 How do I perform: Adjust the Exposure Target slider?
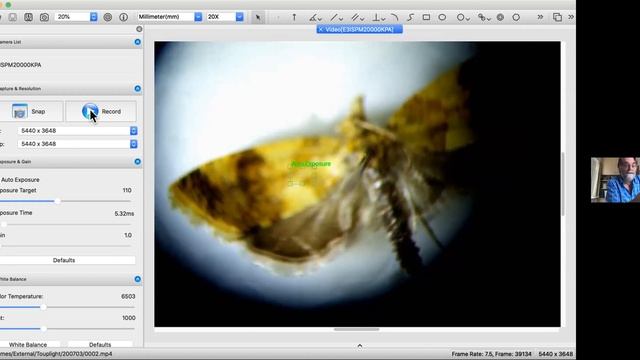tap(58, 201)
